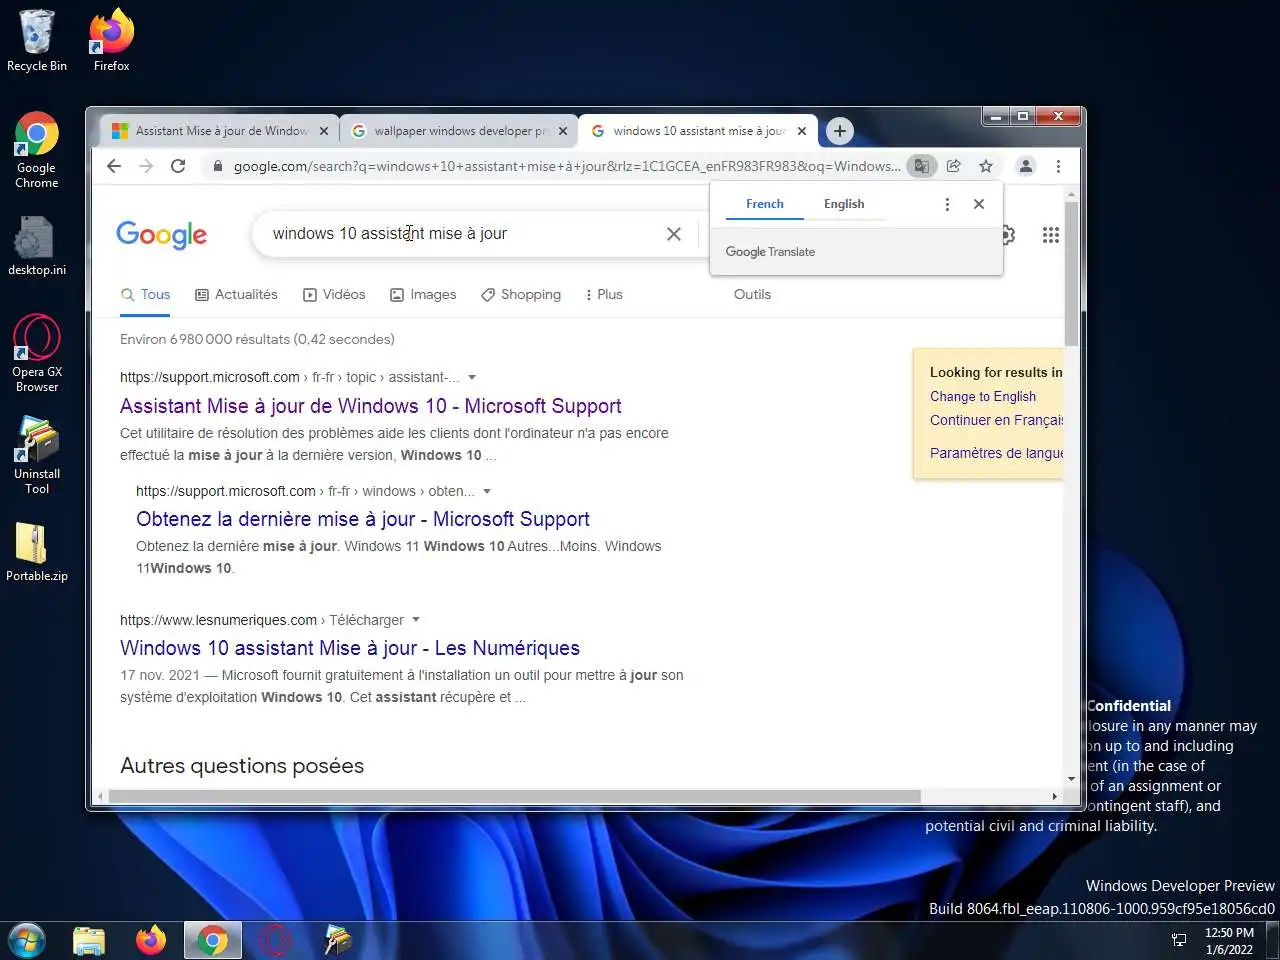Select the Tous search filter

click(145, 295)
